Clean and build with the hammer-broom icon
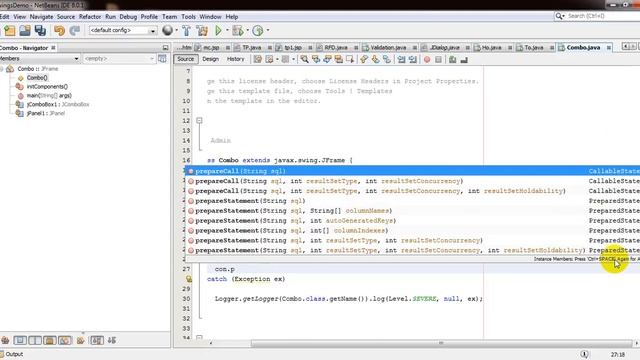 202,31
